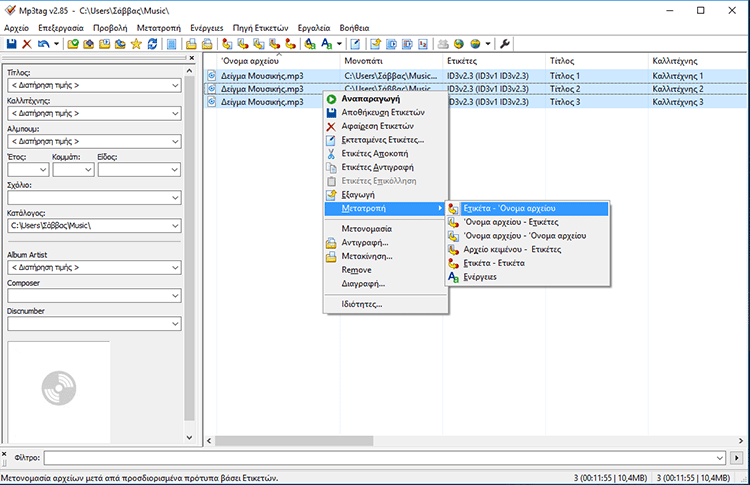The image size is (750, 485).
Task: Sort by the Καλλιτέχνης column header
Action: [698, 61]
